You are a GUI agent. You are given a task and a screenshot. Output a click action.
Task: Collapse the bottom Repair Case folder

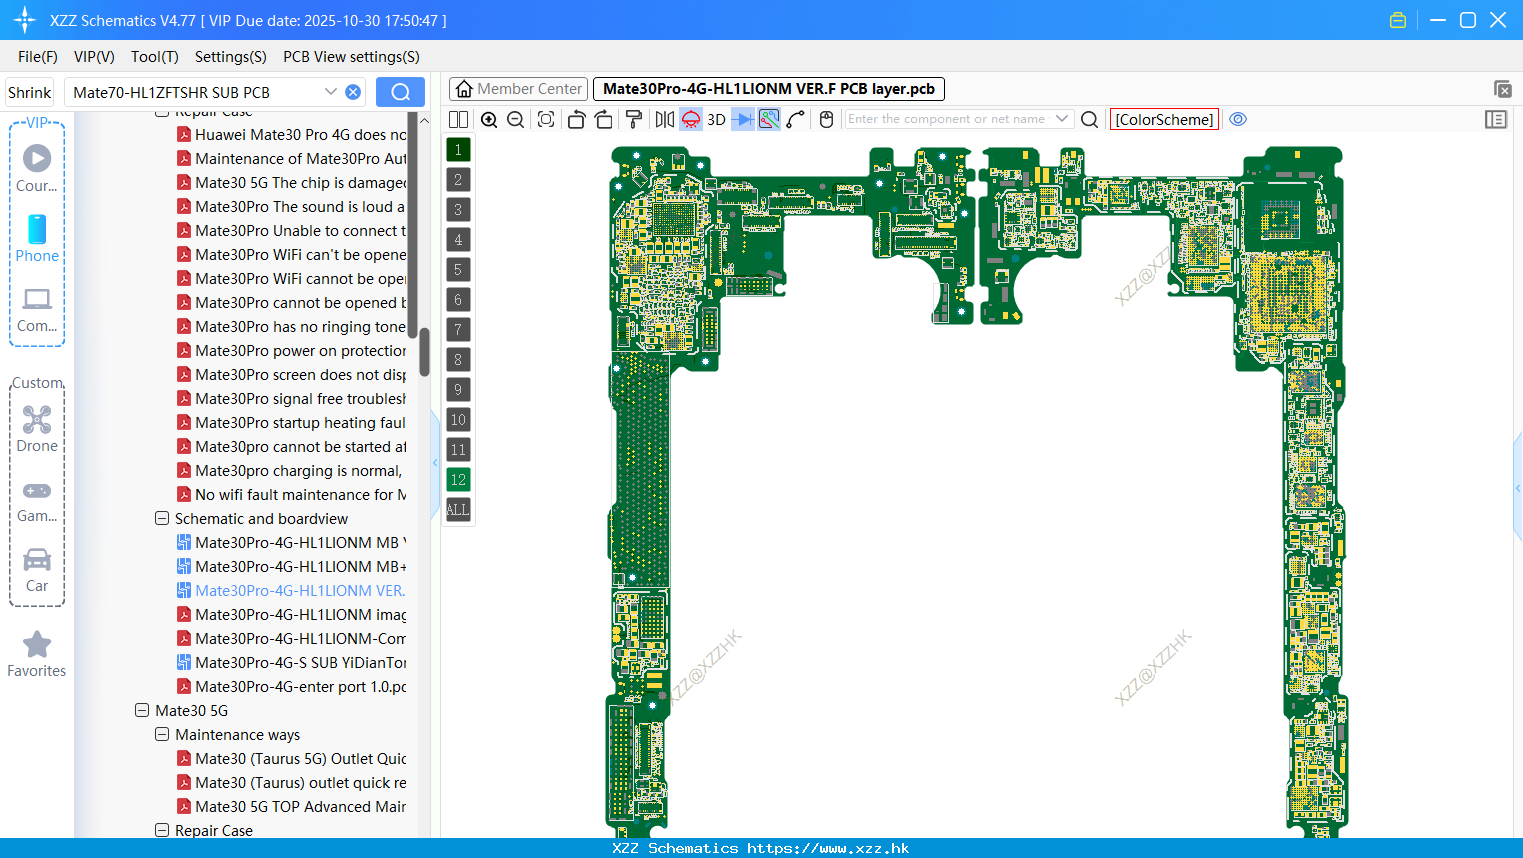(x=162, y=830)
